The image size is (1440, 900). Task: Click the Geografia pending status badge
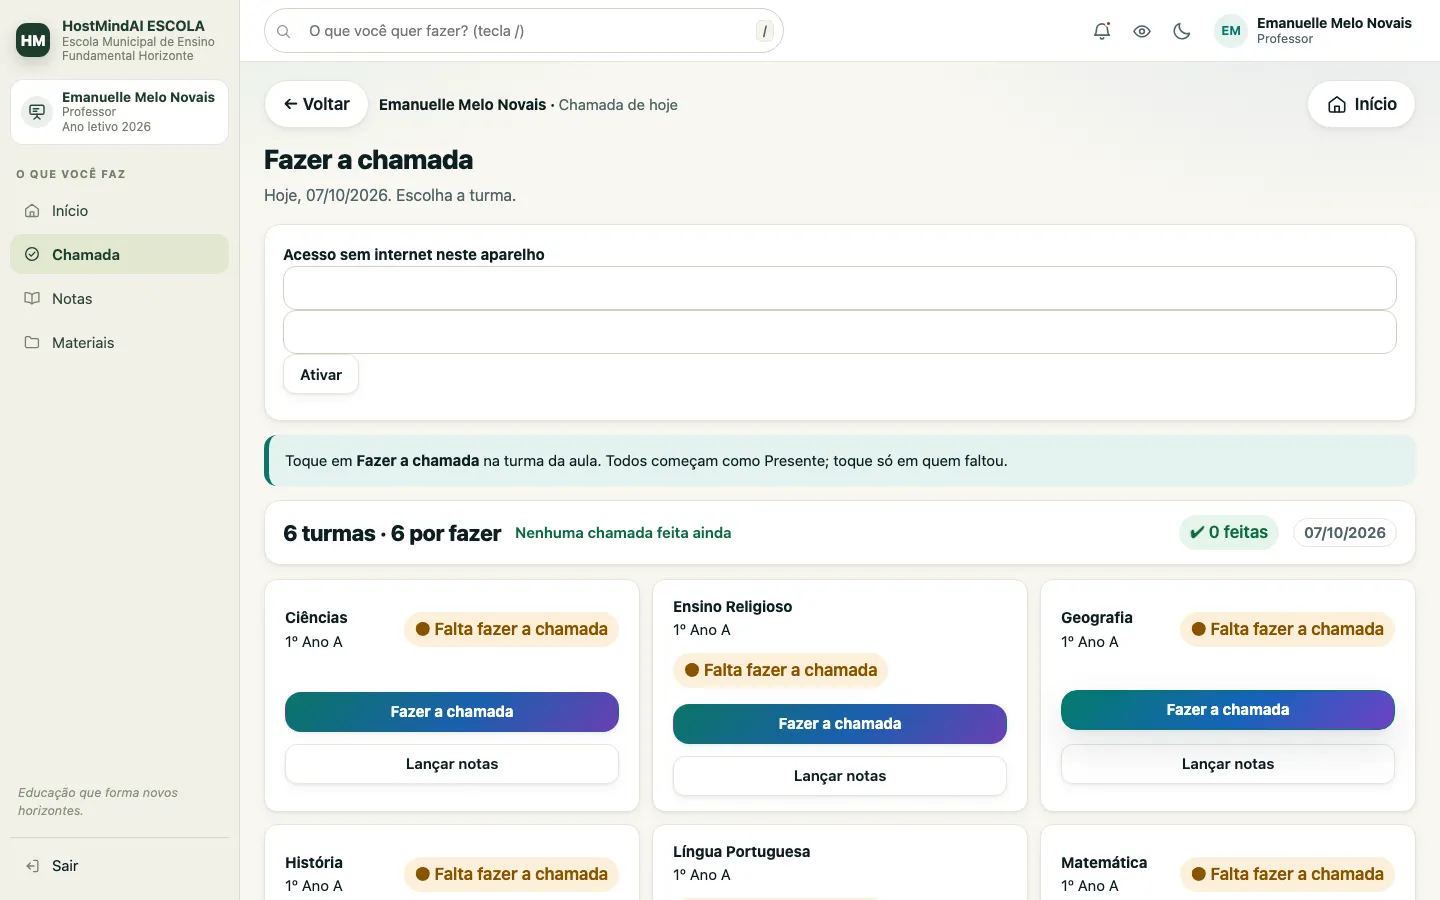click(1288, 629)
